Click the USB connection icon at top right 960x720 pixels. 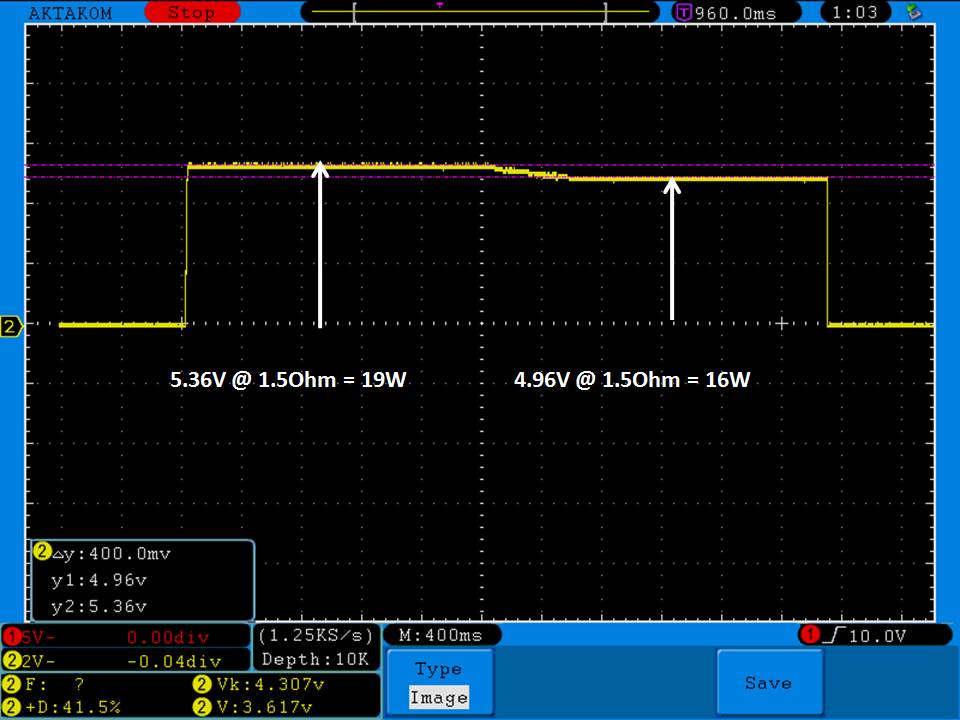(x=913, y=12)
